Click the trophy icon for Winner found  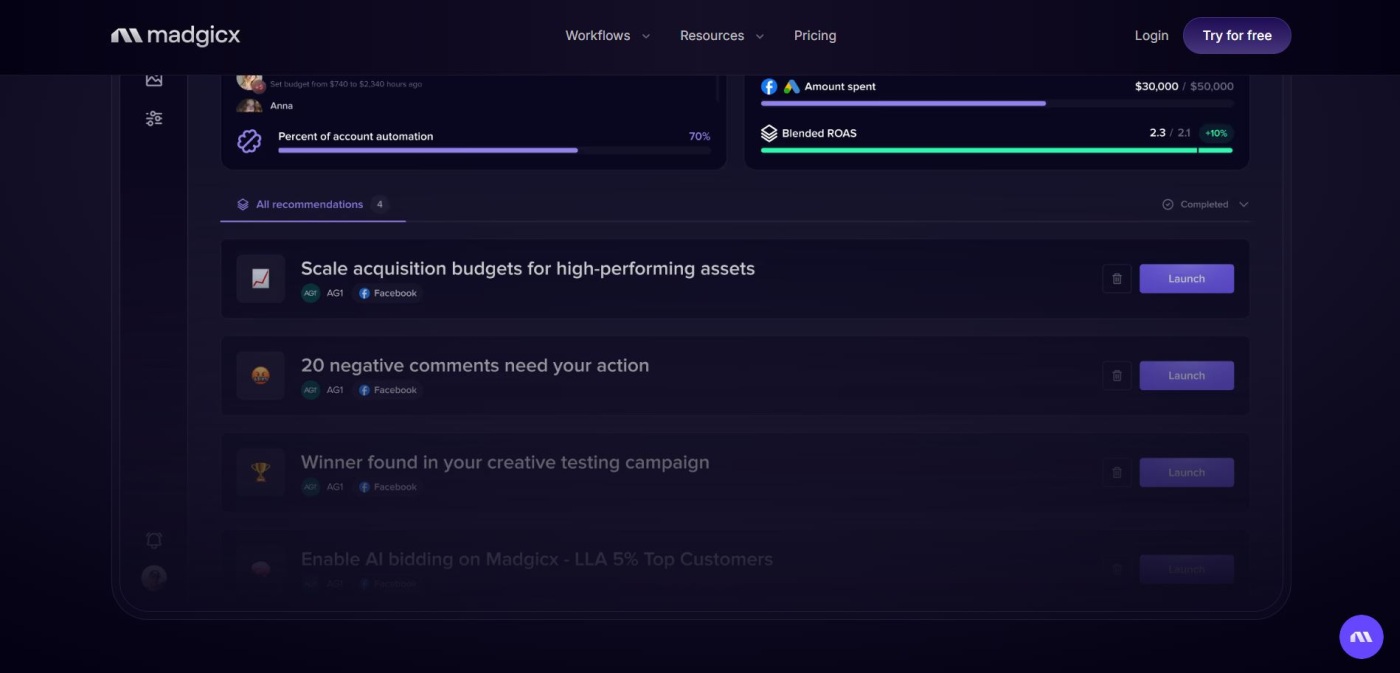click(x=261, y=473)
